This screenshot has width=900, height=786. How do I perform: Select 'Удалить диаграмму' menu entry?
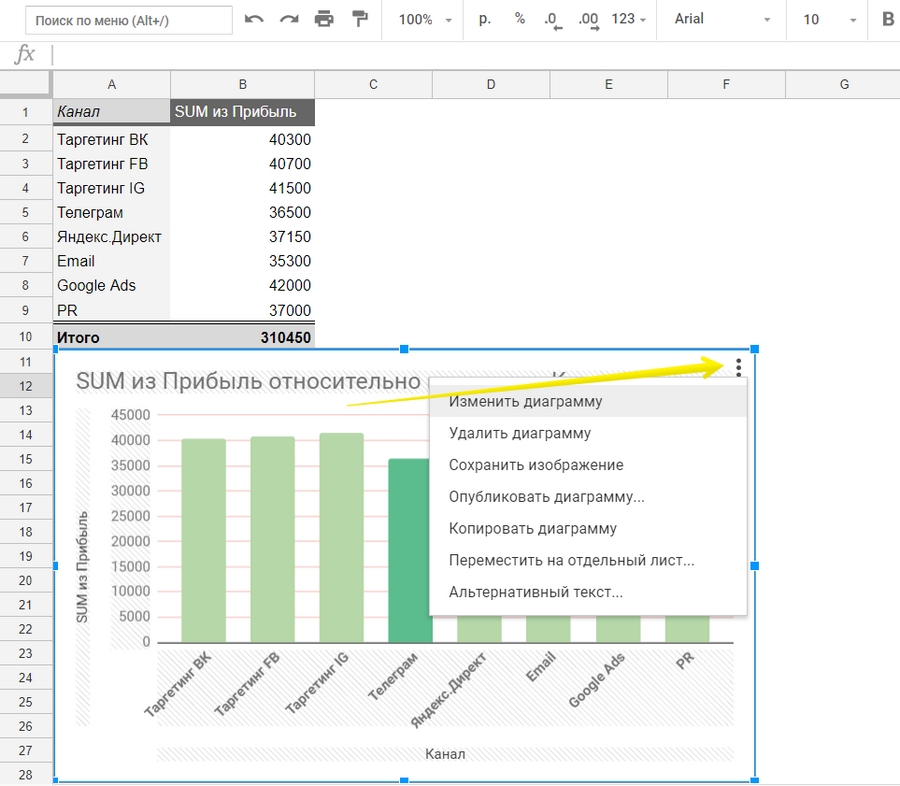click(x=519, y=434)
